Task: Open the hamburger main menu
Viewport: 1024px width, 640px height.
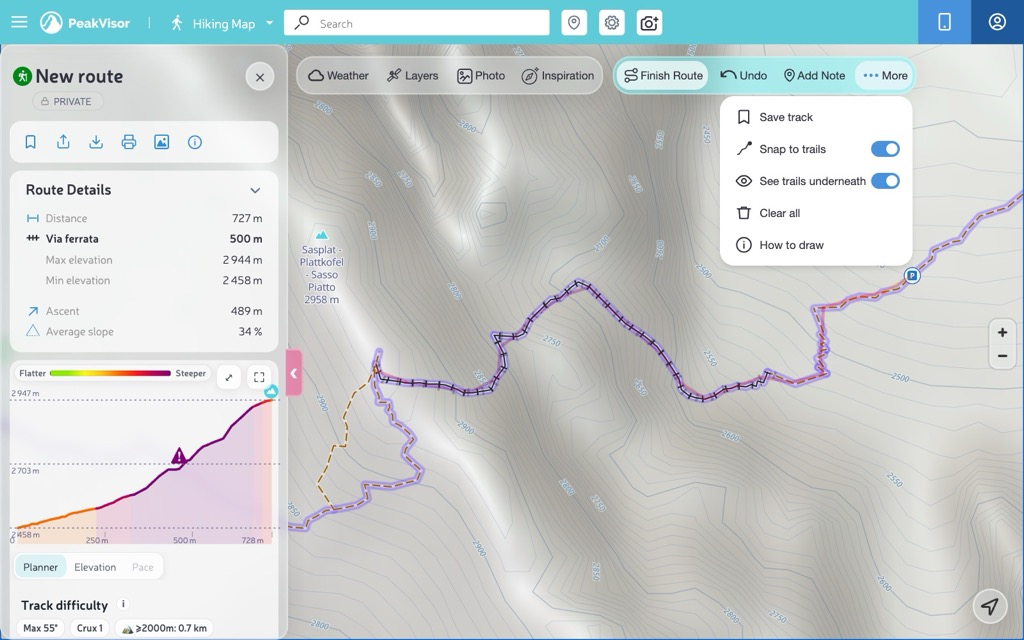Action: (20, 22)
